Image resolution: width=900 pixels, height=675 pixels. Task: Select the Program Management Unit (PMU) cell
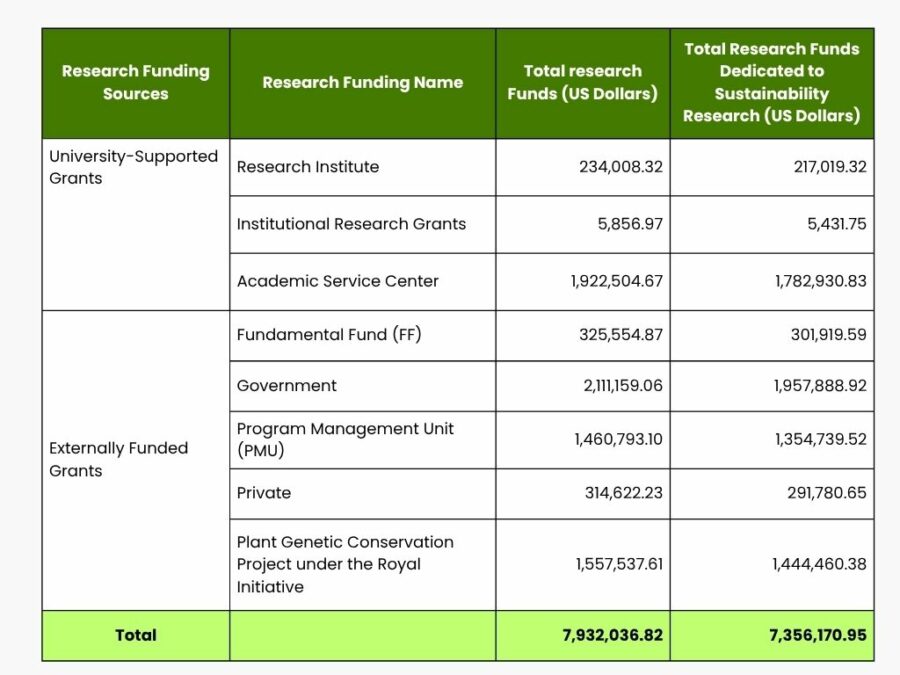click(x=345, y=439)
